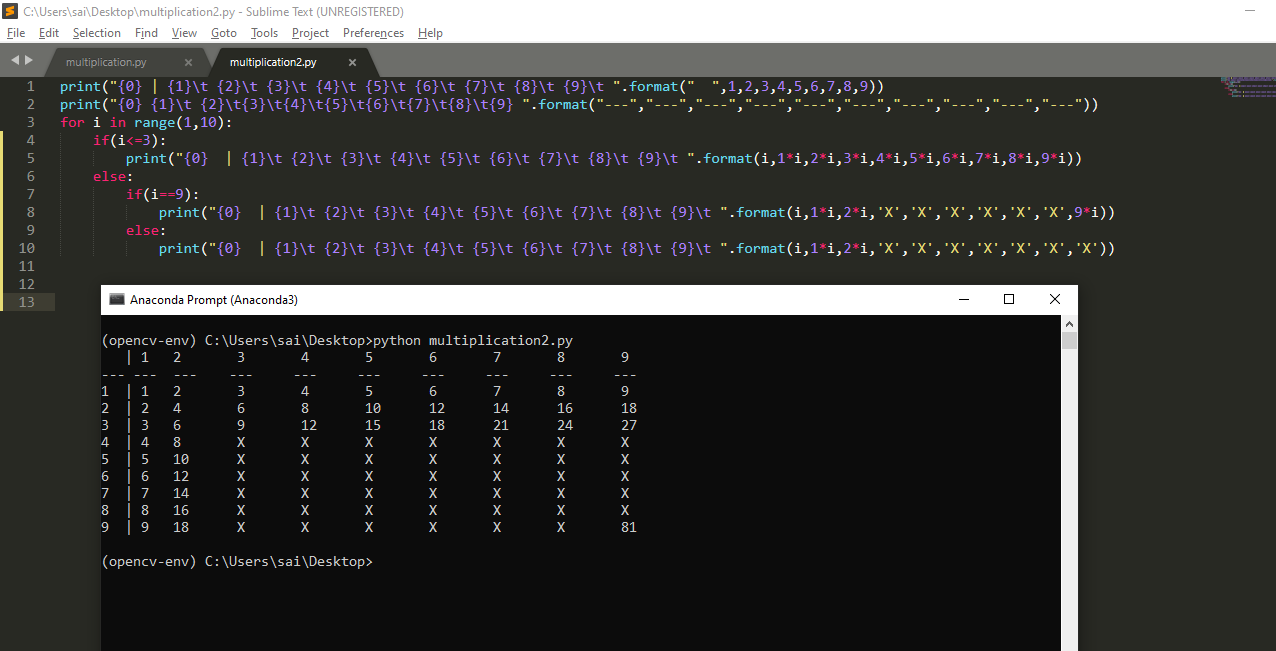Viewport: 1276px width, 651px height.
Task: Click line number 13 in the gutter
Action: [x=27, y=303]
